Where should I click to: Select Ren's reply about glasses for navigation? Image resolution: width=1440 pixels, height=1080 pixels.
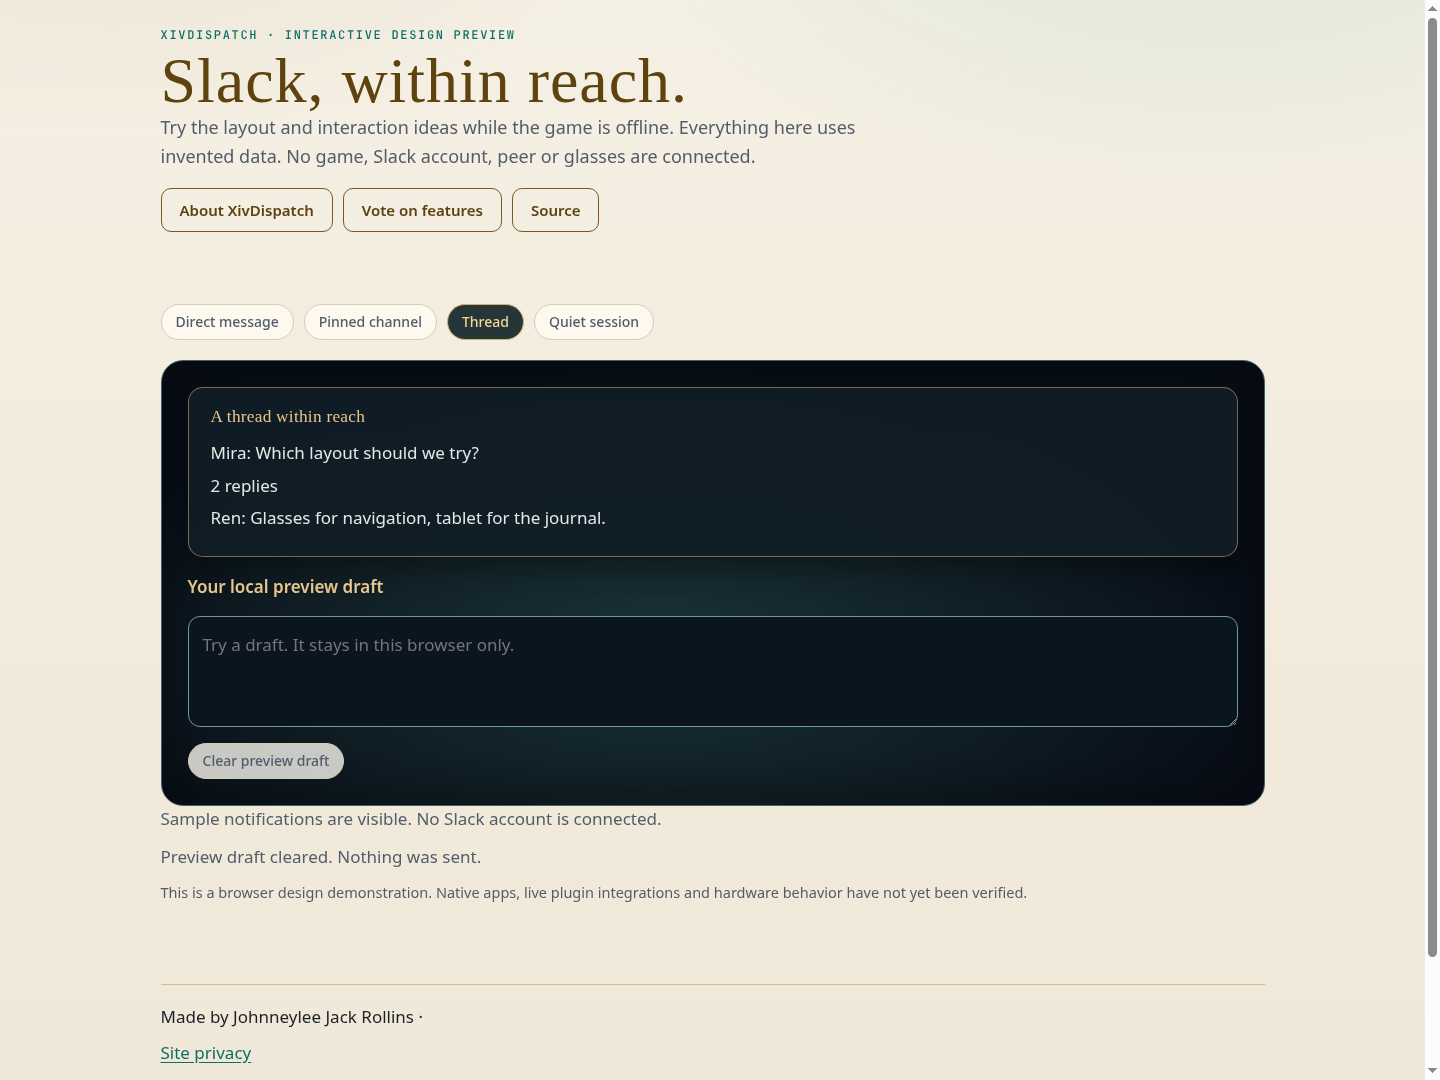pyautogui.click(x=408, y=518)
